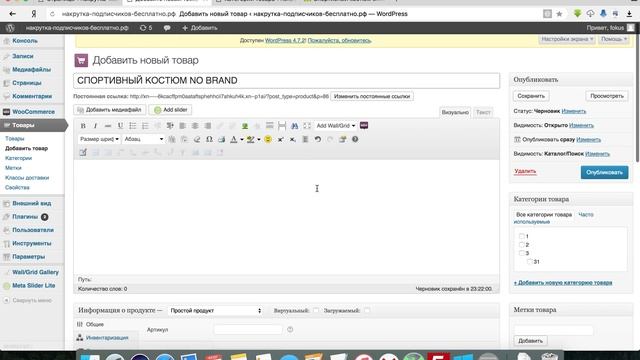Insert Read More tag

[x=269, y=126]
